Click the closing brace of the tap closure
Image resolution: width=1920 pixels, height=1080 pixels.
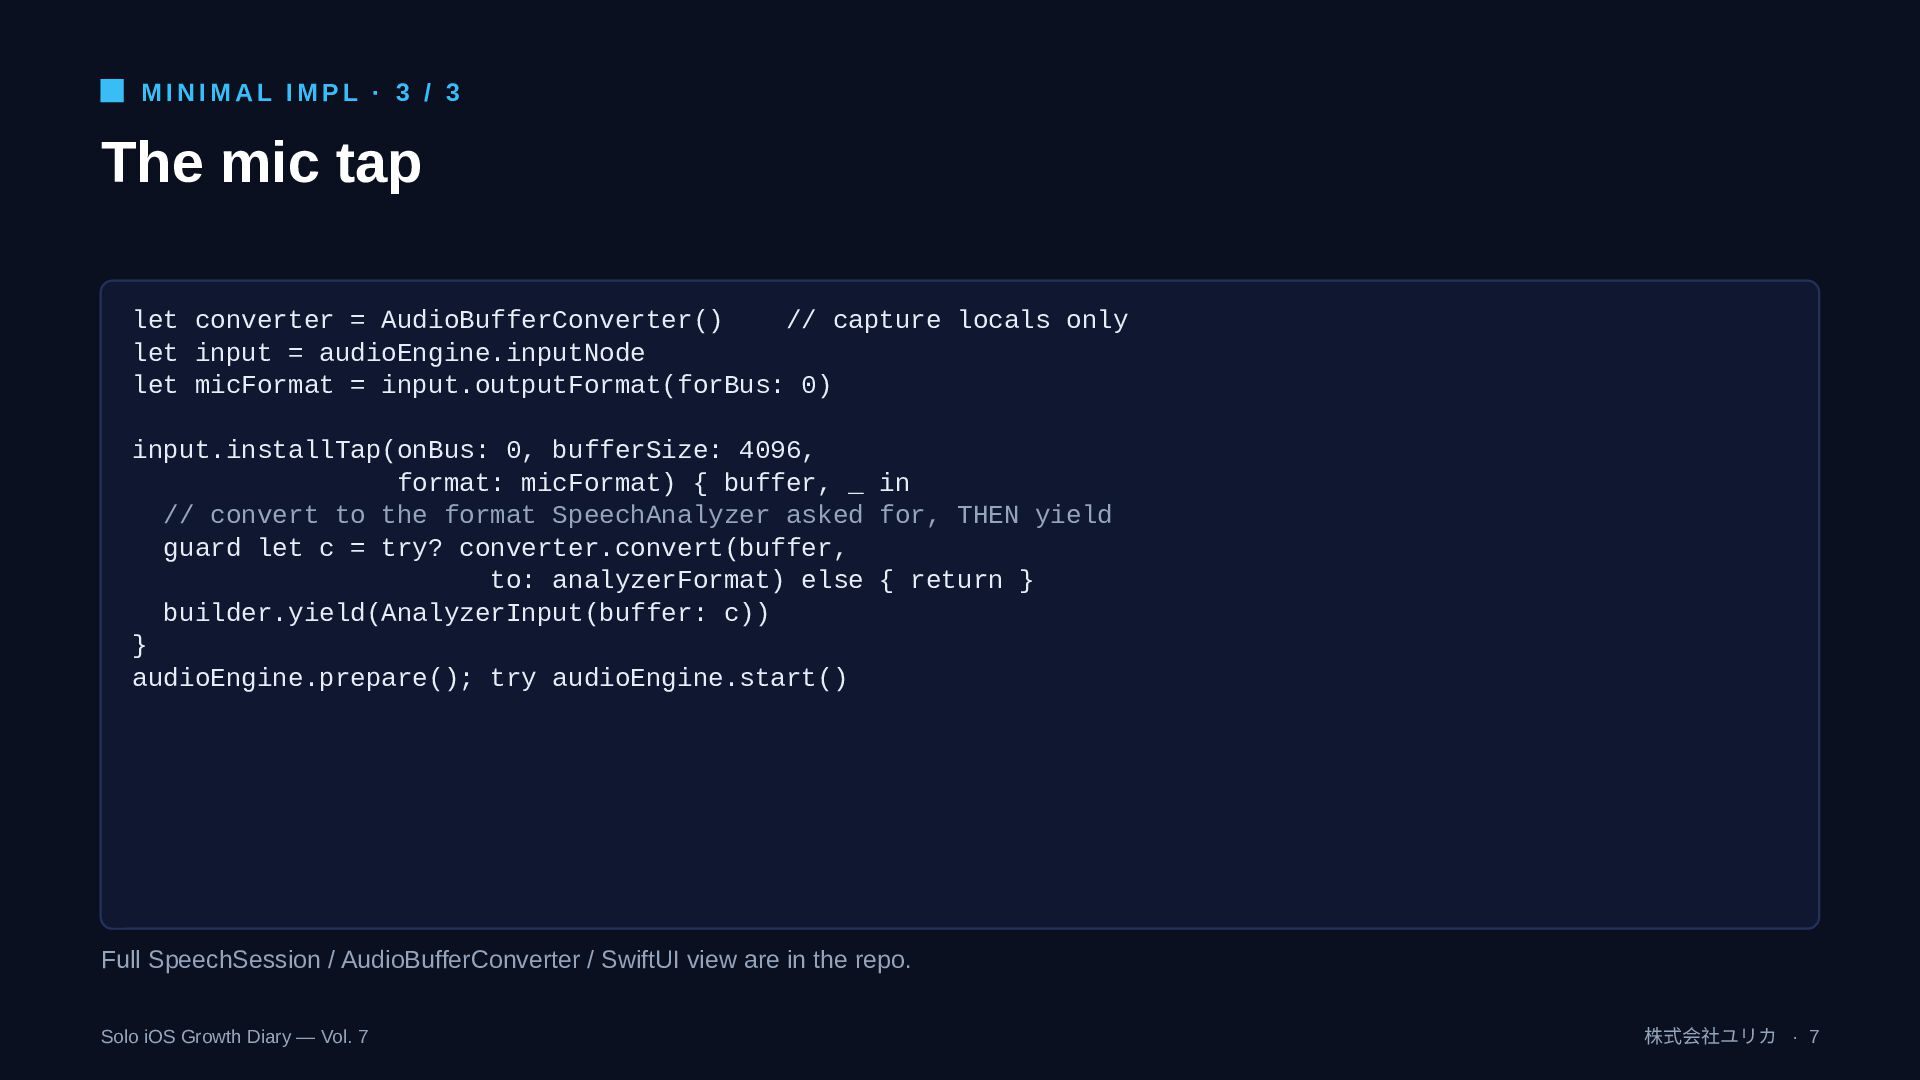pyautogui.click(x=140, y=645)
